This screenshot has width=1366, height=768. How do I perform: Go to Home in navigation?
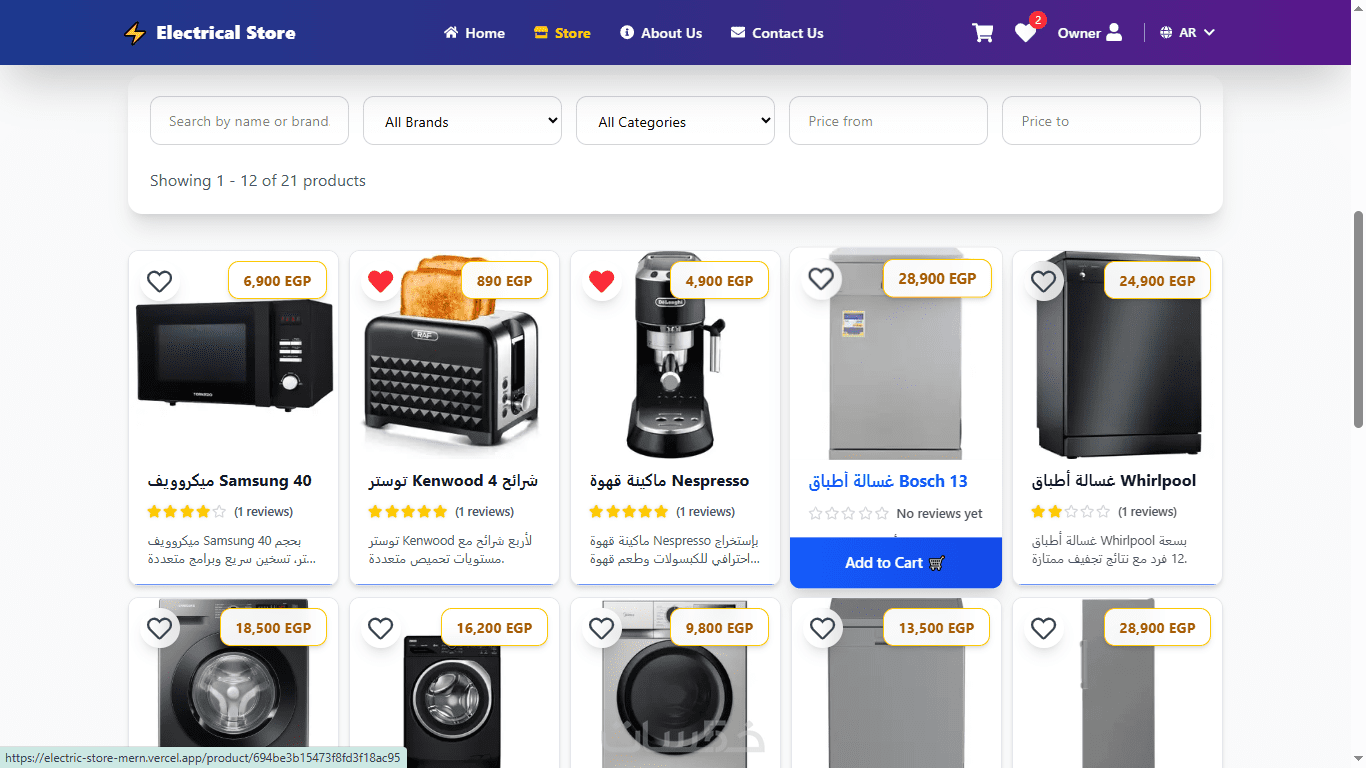click(x=474, y=33)
